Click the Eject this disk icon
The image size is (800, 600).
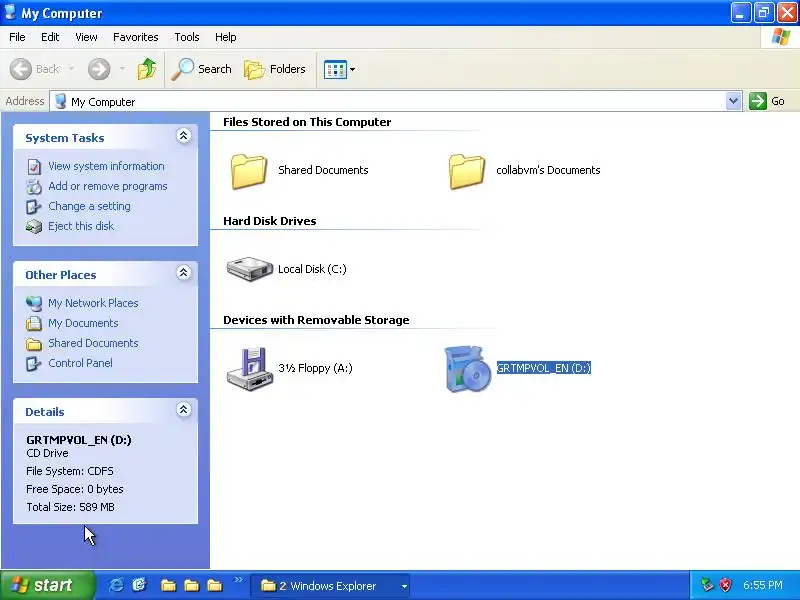point(34,227)
